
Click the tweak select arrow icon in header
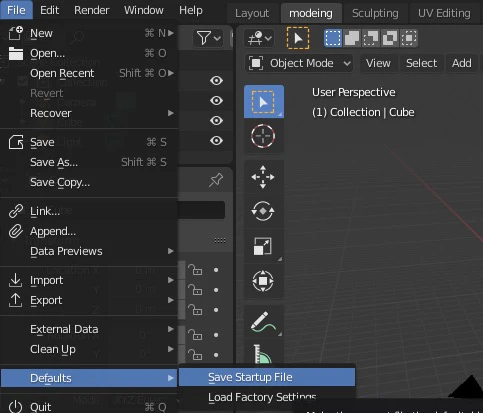tap(298, 38)
